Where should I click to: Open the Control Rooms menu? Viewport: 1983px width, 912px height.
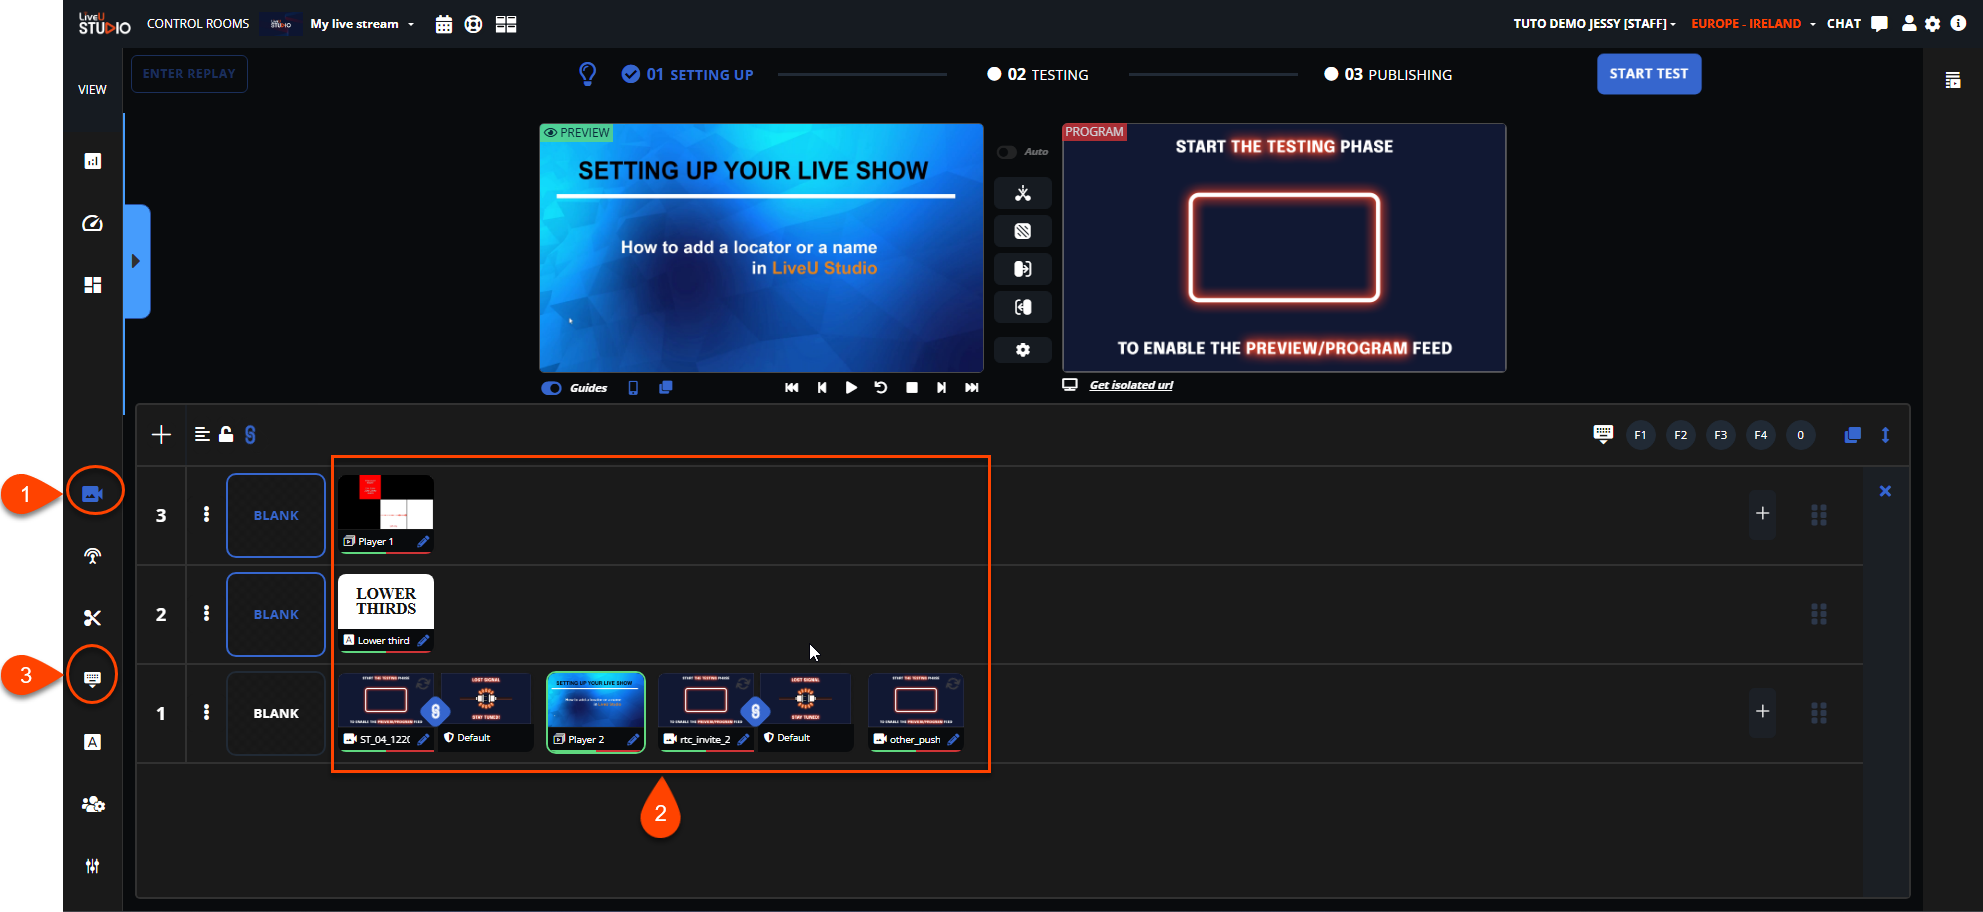pos(198,24)
